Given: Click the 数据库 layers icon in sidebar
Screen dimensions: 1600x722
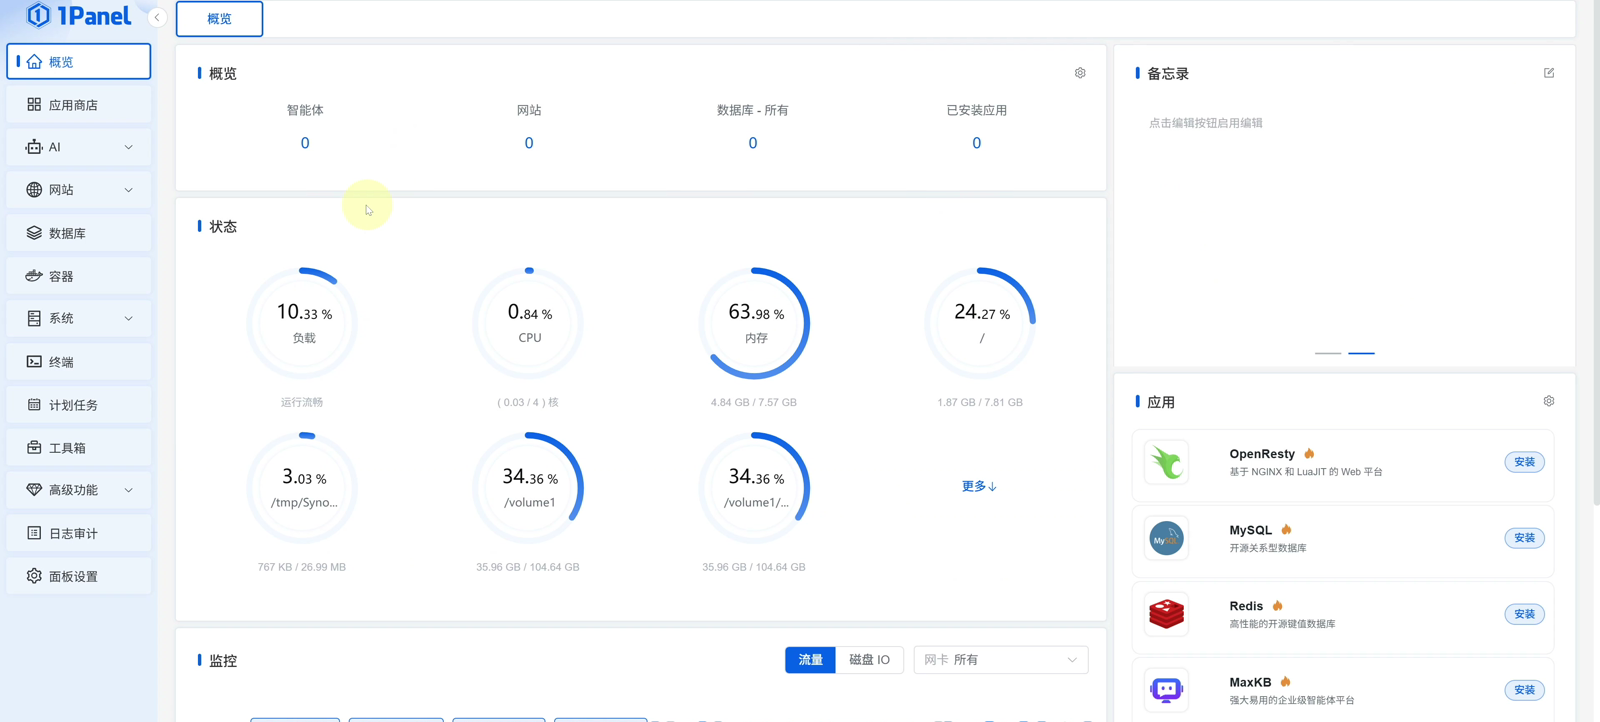Looking at the screenshot, I should pos(34,233).
